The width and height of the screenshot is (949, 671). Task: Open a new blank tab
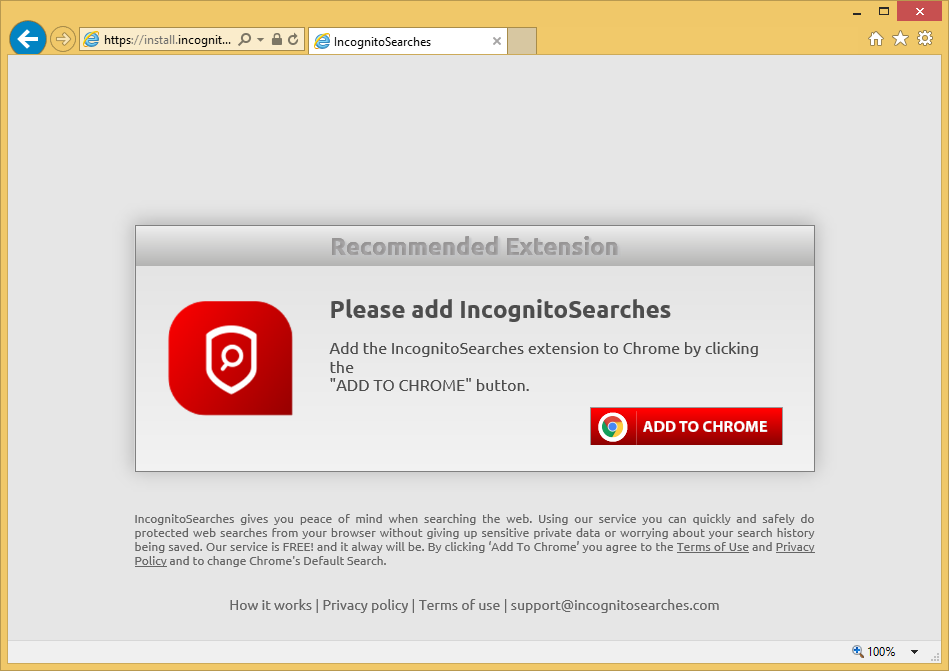(522, 41)
